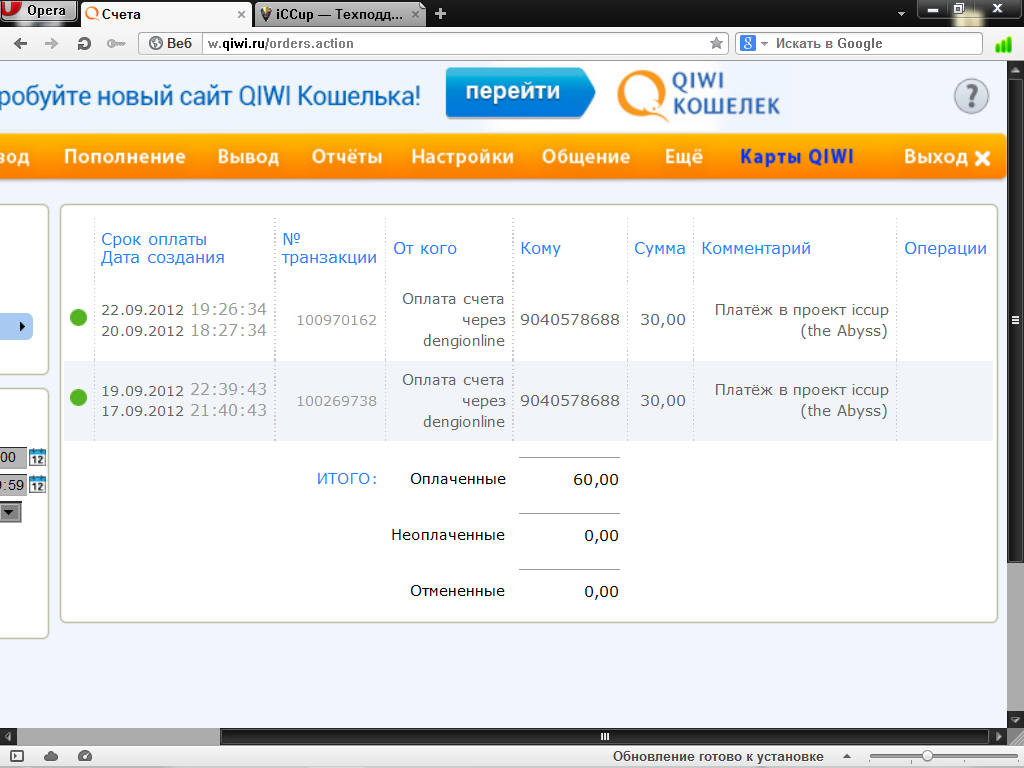The image size is (1024, 768).
Task: Click green status dot for transaction 100970162
Action: coord(78,317)
